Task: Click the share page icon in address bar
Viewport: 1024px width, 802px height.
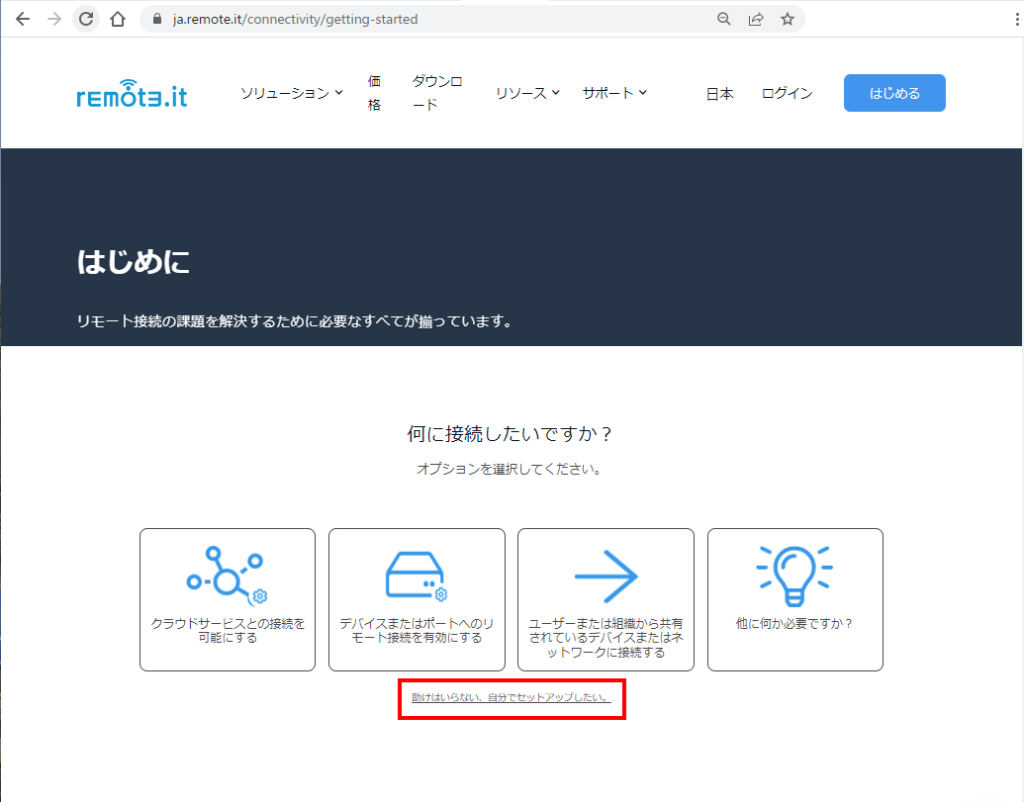Action: (756, 19)
